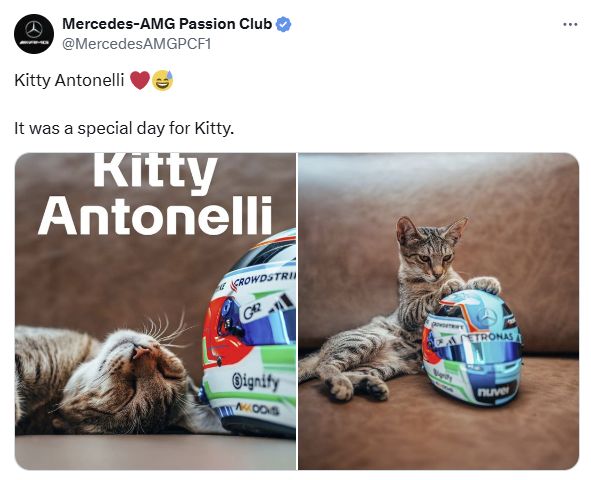Click the red heart emoji
Screen dimensions: 591x480
pos(140,80)
